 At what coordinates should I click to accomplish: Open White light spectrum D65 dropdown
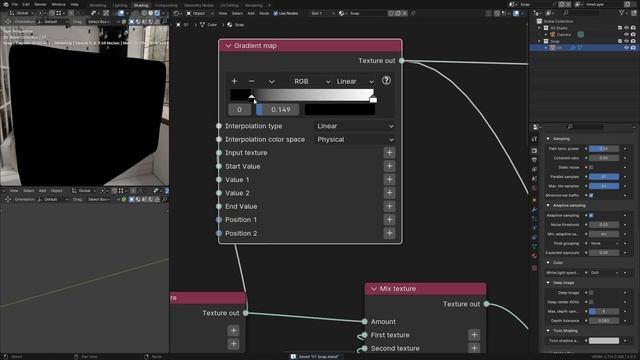coord(604,273)
